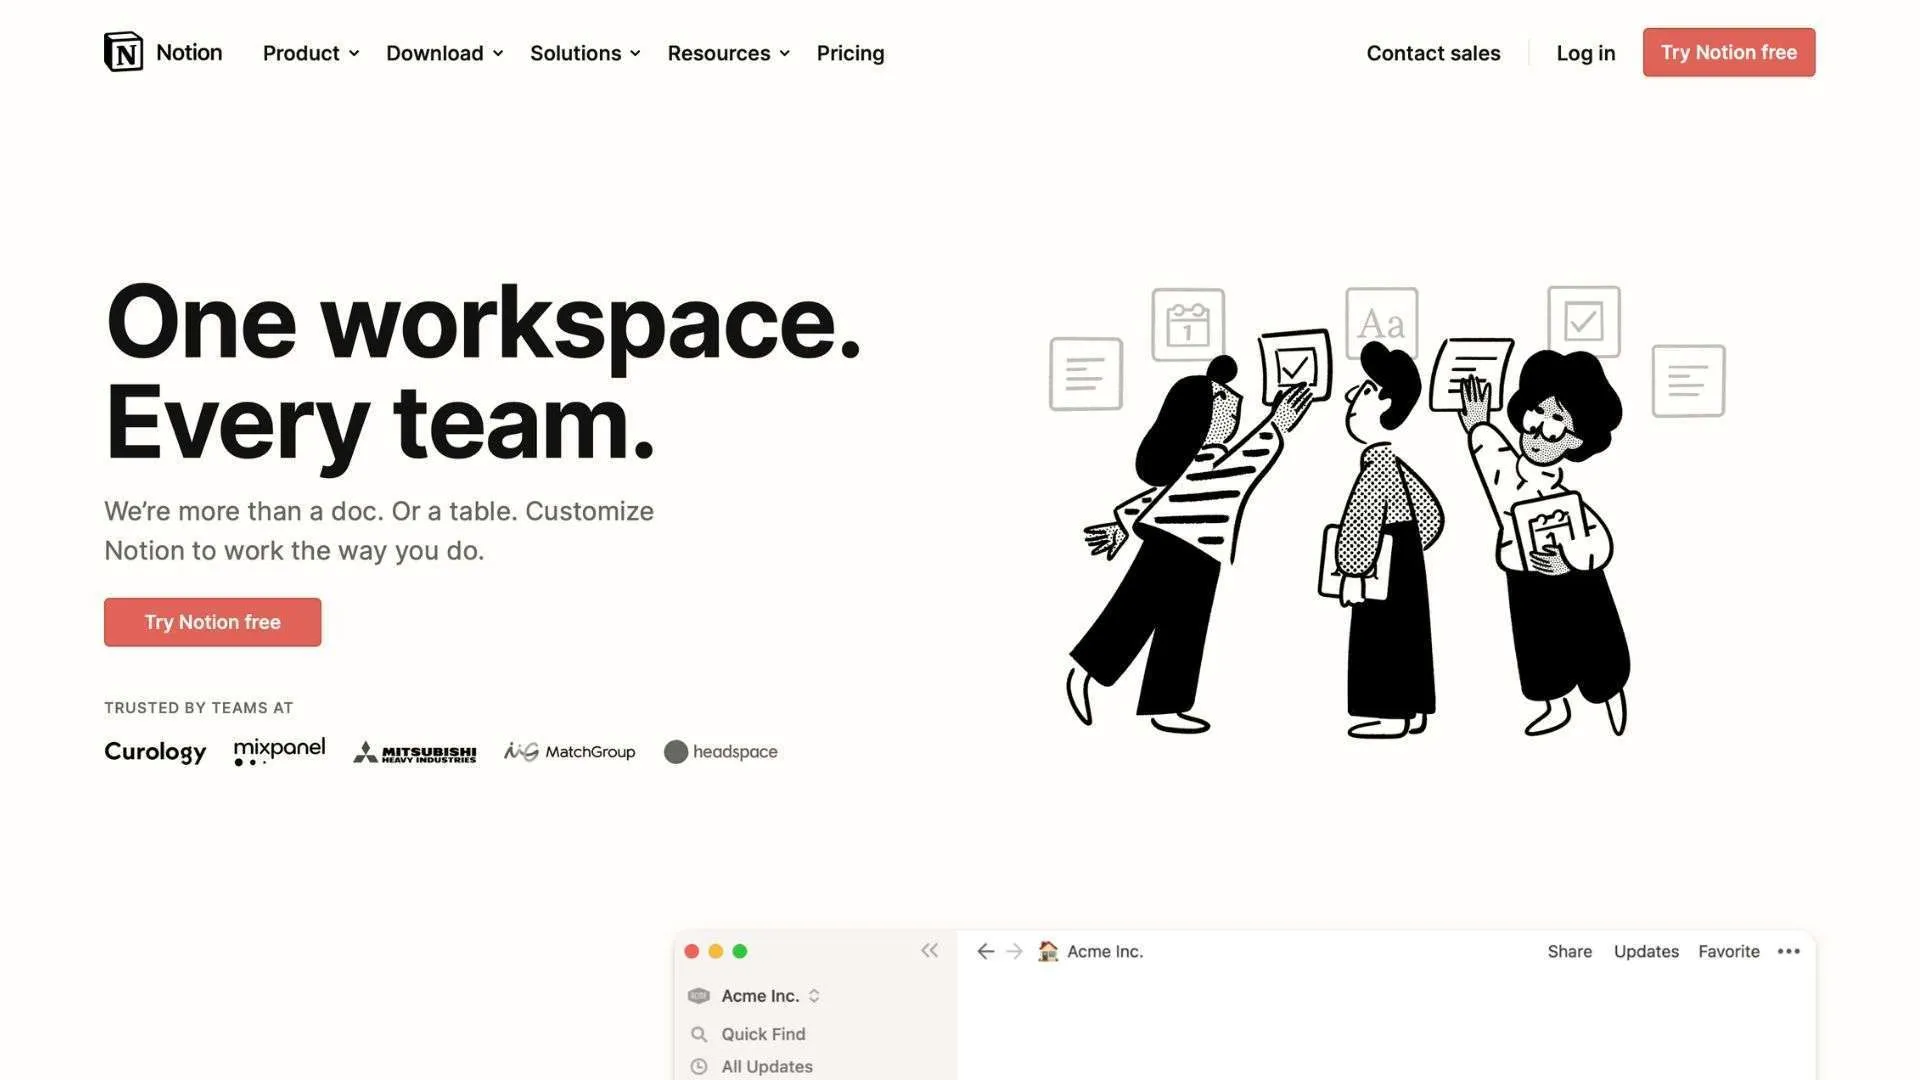Open the Resources dropdown
This screenshot has width=1920, height=1080.
728,53
